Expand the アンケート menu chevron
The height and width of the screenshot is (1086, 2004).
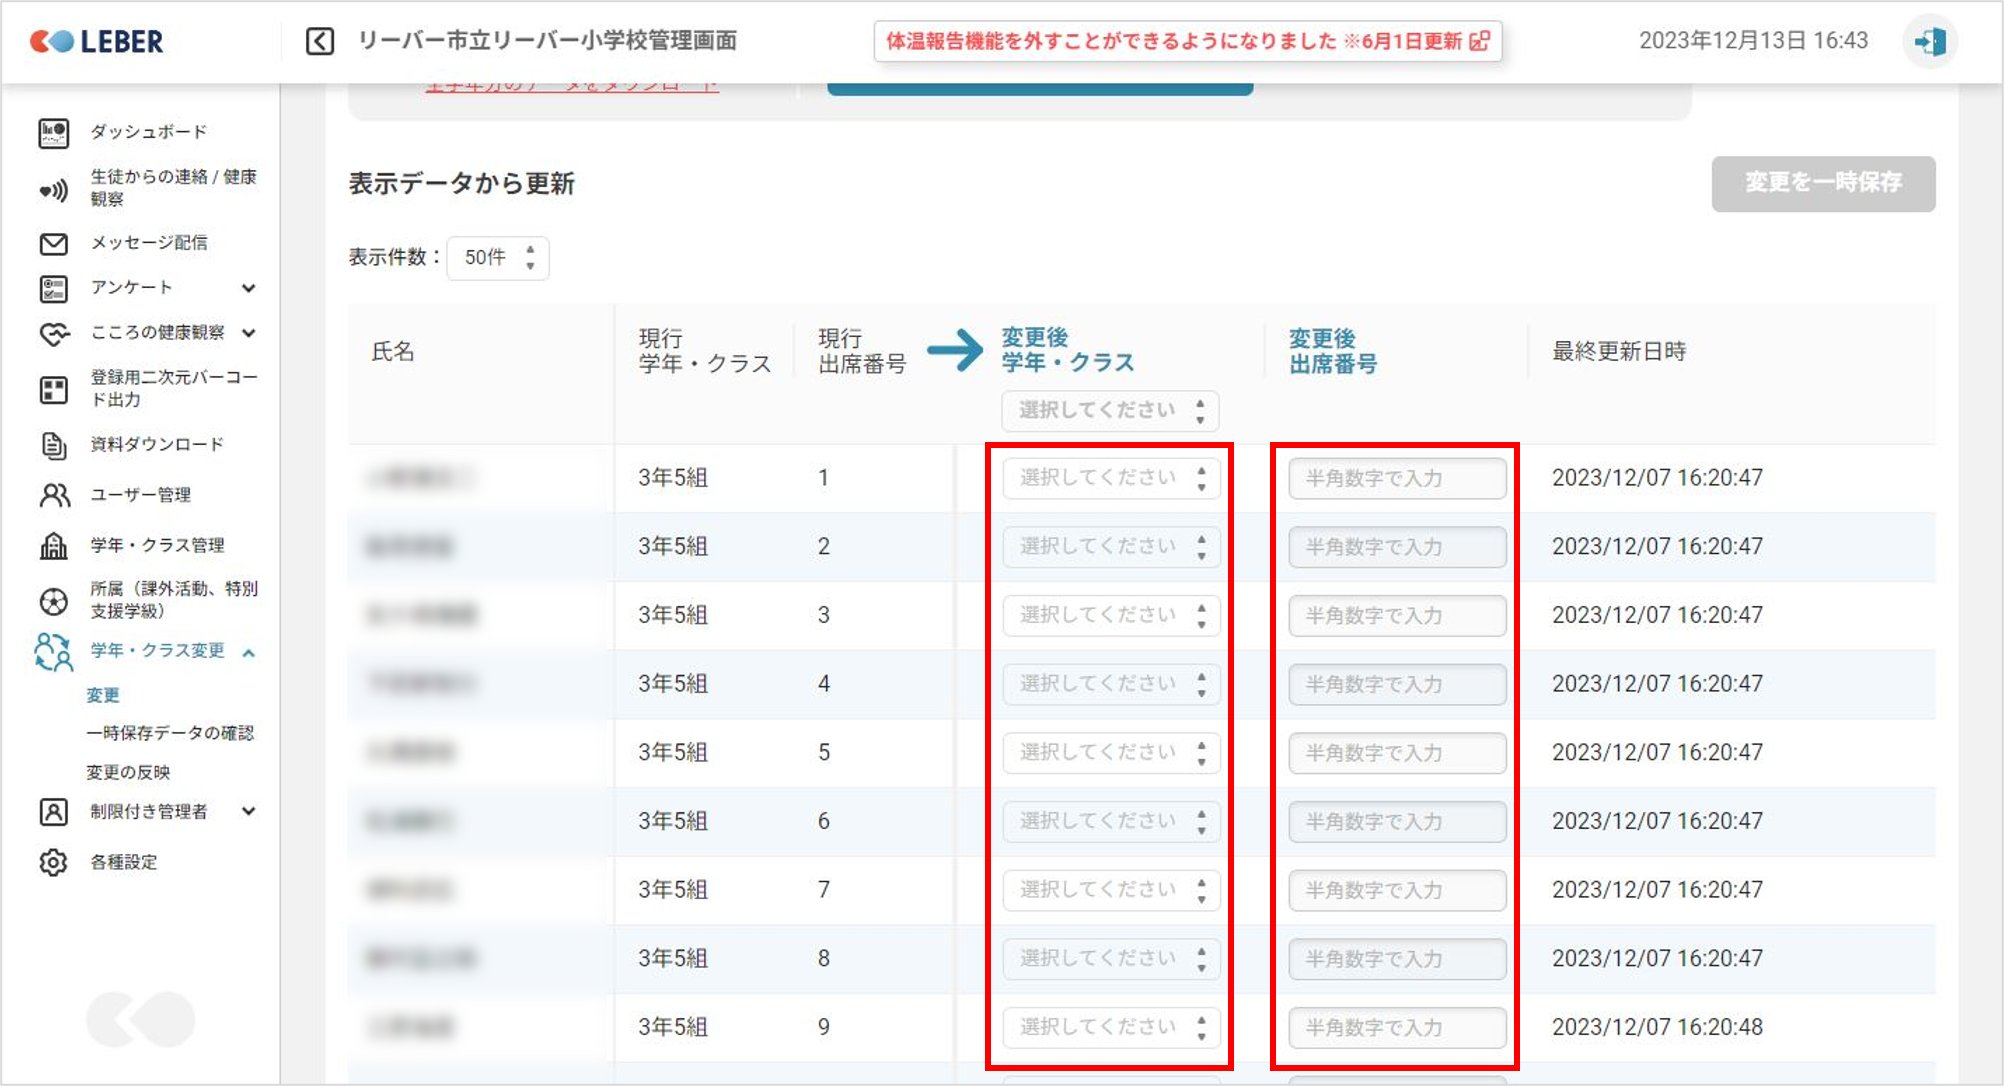pyautogui.click(x=249, y=288)
